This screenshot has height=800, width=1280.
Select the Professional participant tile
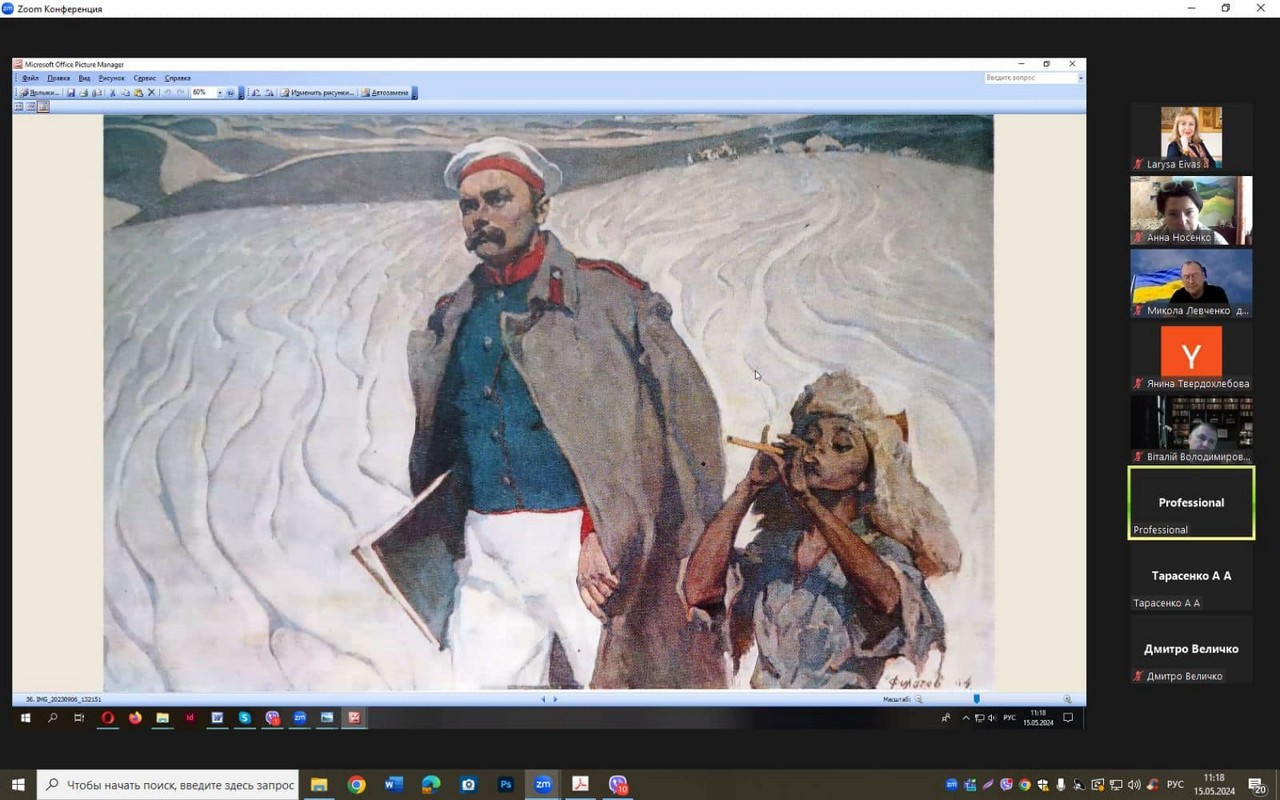pos(1191,503)
